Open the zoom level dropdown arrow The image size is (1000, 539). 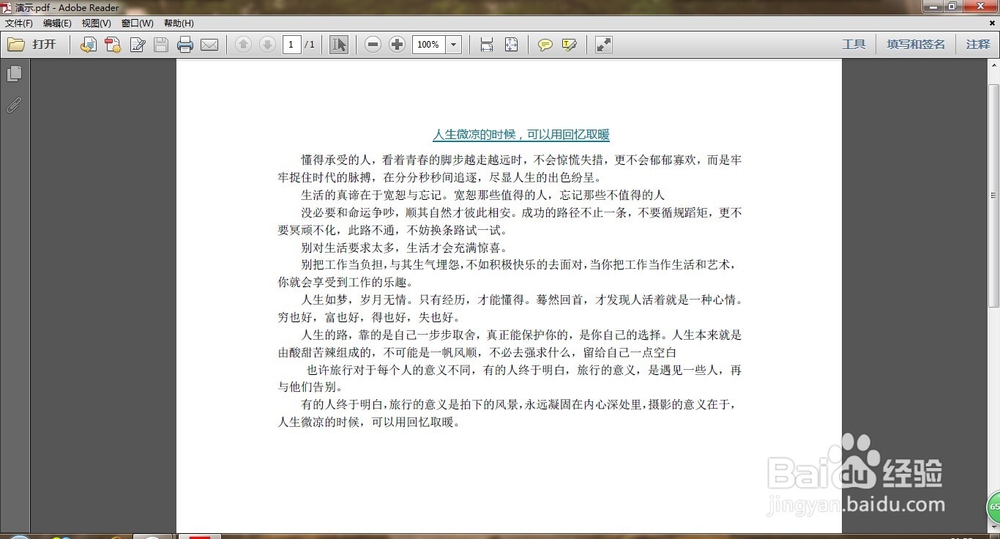[x=453, y=45]
